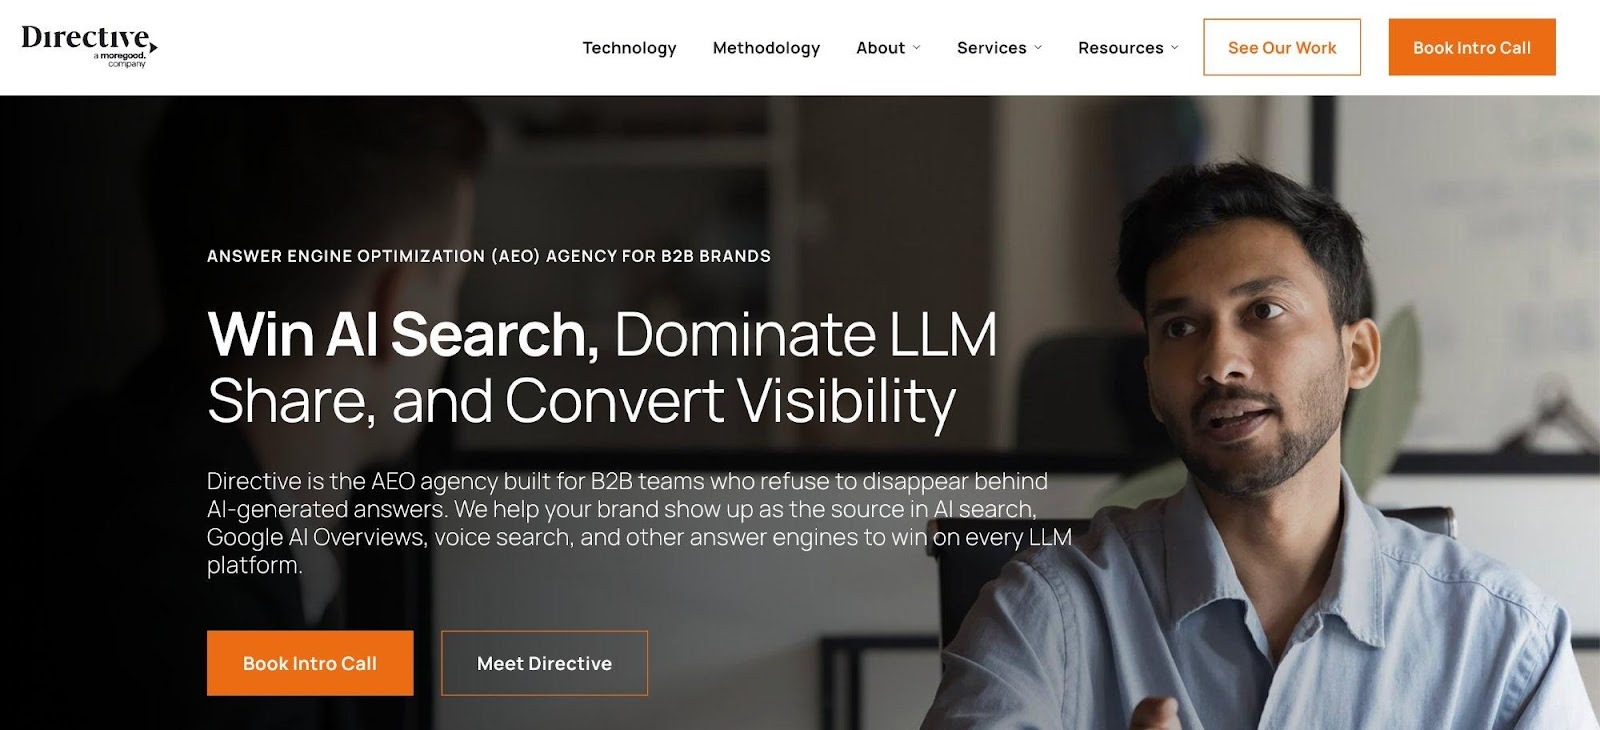Click the About chevron arrow
Screen dimensions: 1600x730
917,48
